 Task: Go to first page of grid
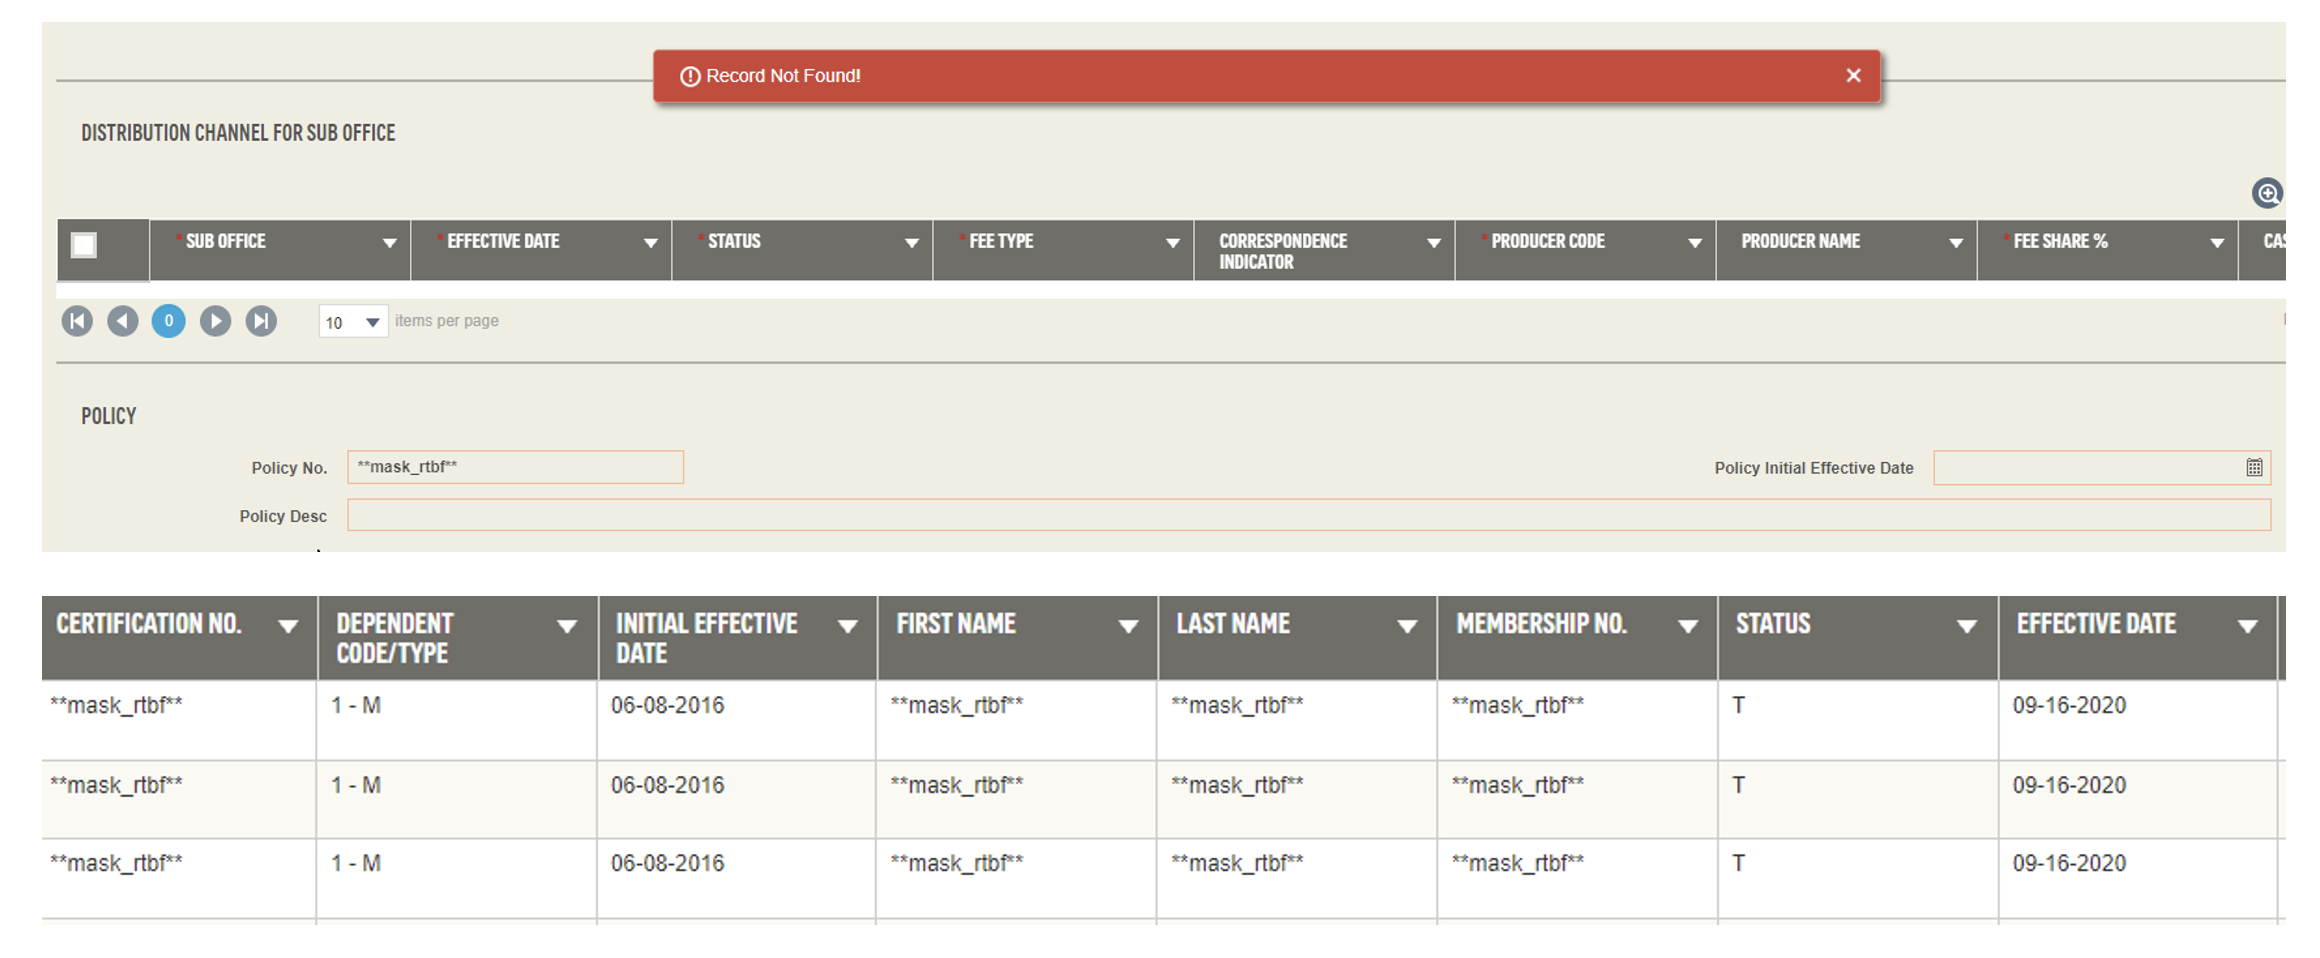(77, 321)
